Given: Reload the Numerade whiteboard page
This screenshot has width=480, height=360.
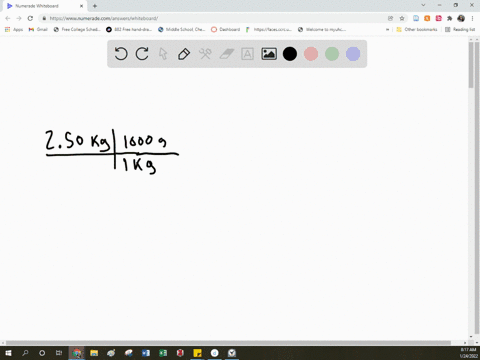Looking at the screenshot, I should (x=30, y=18).
